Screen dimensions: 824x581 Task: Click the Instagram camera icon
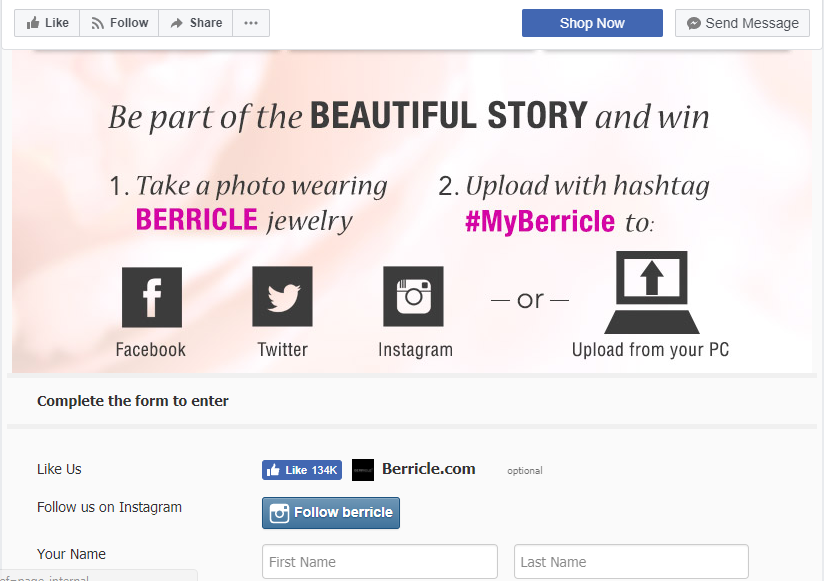pyautogui.click(x=413, y=296)
